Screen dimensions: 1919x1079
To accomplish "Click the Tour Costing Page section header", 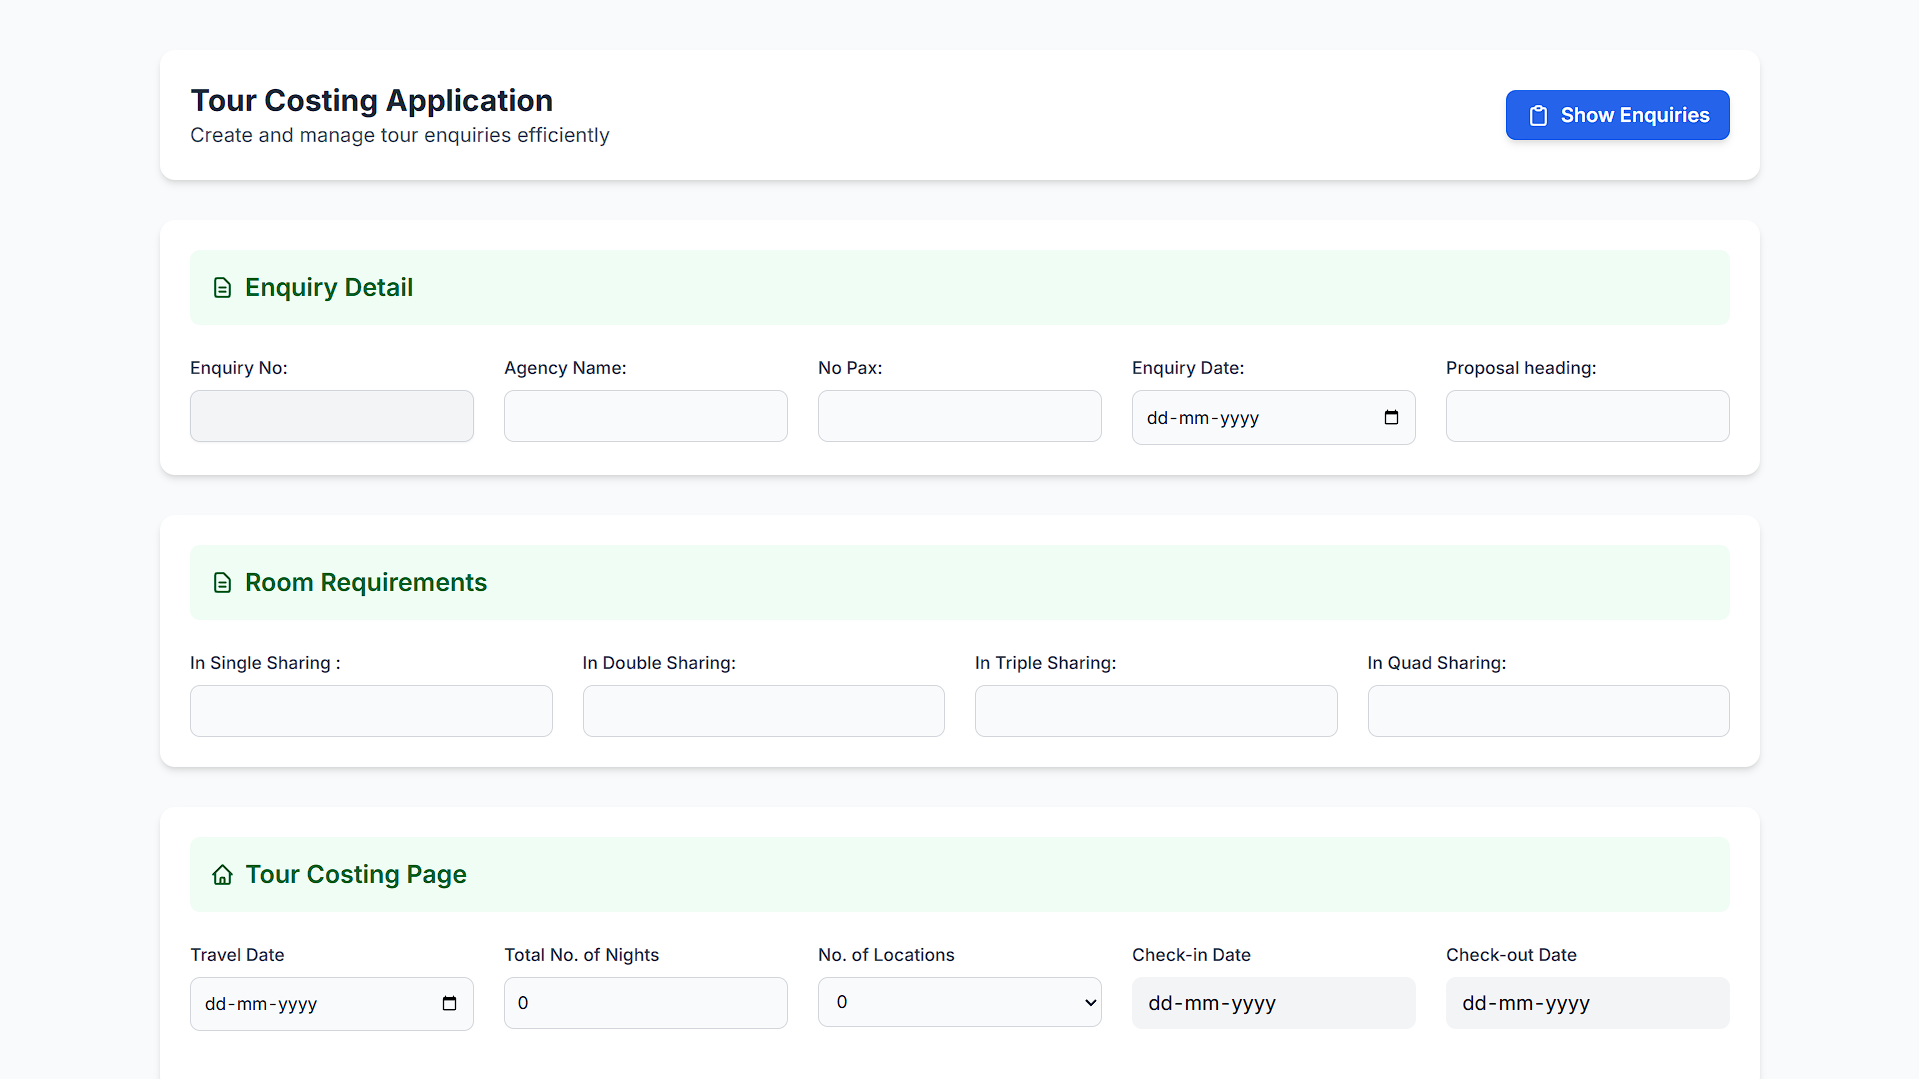I will (x=356, y=874).
